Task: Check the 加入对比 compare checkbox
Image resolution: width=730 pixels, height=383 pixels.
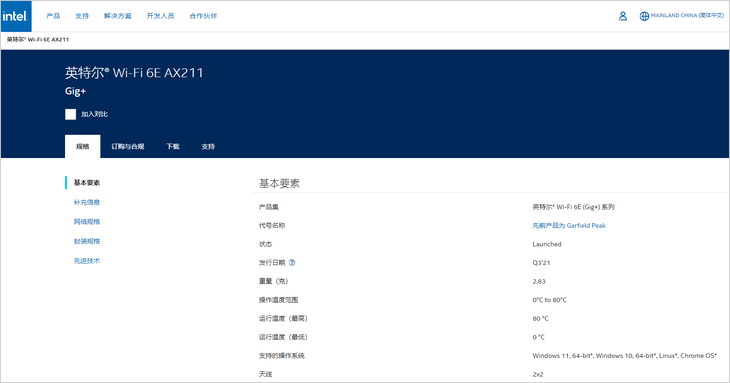Action: click(70, 114)
